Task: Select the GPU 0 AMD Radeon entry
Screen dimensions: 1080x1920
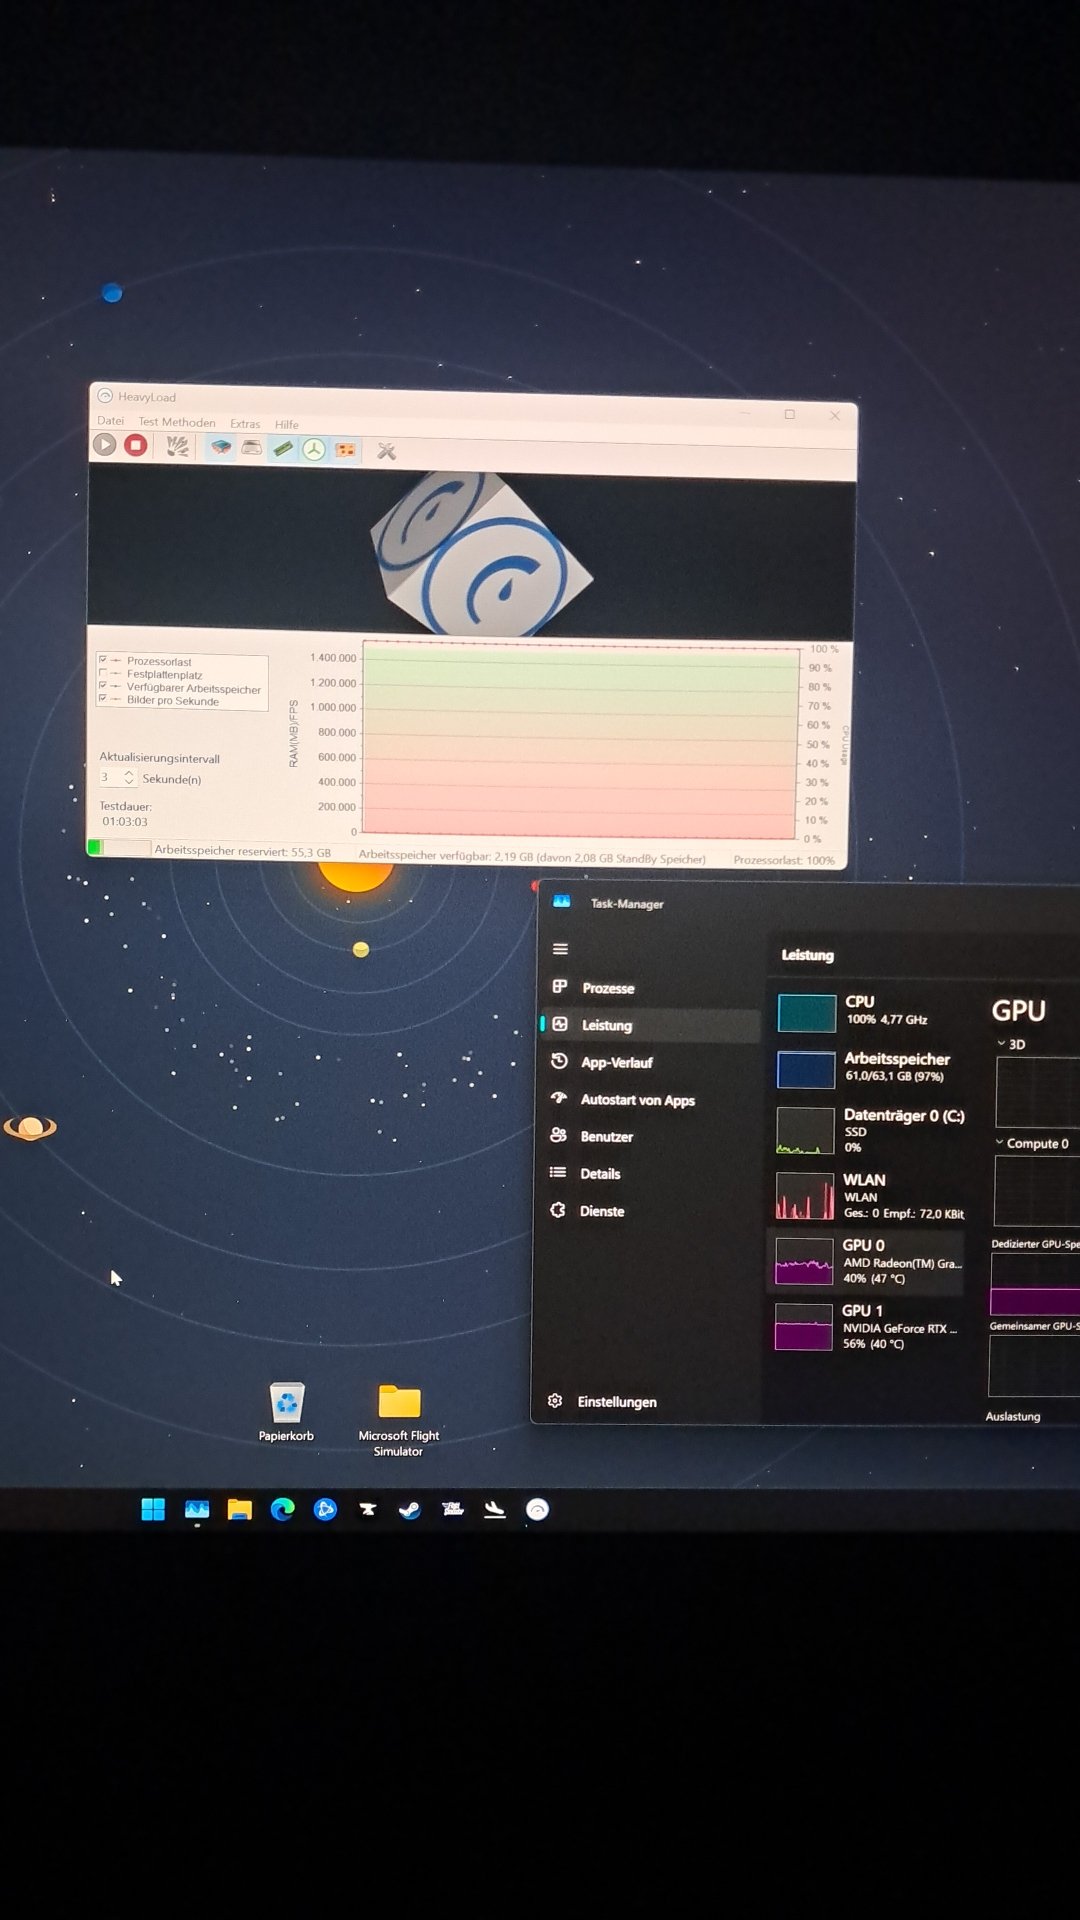Action: pos(866,1262)
